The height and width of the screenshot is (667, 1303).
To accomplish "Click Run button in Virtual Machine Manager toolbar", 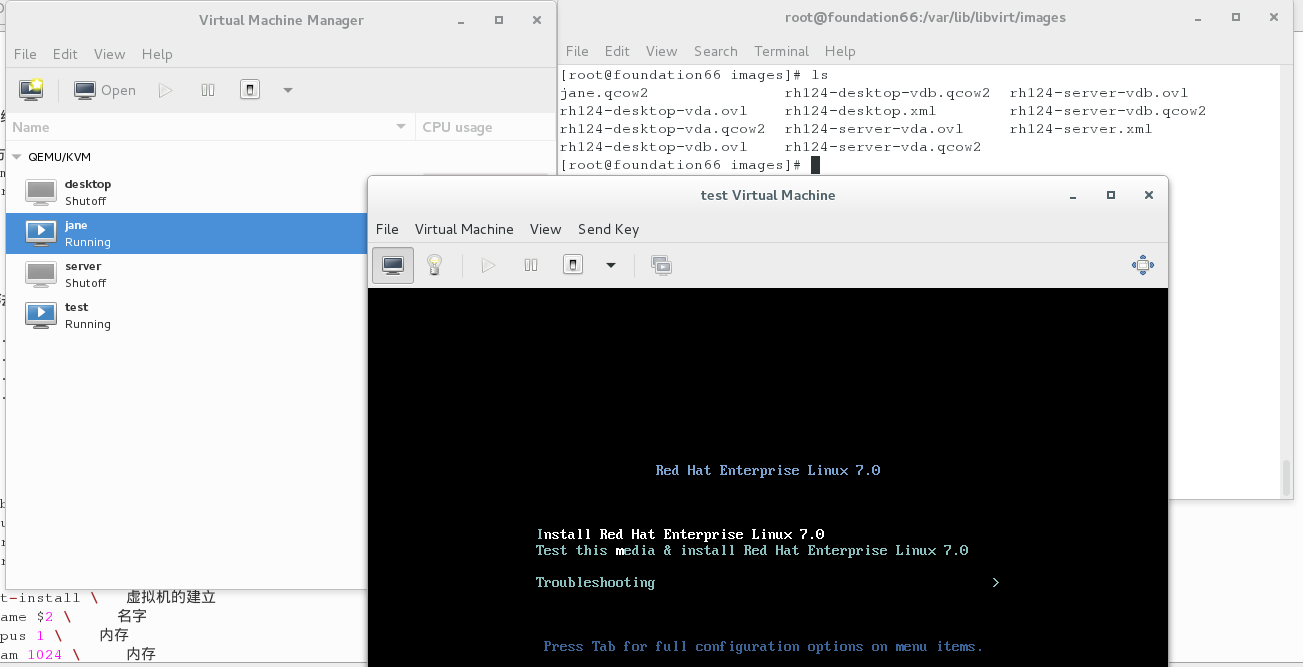I will 165,90.
